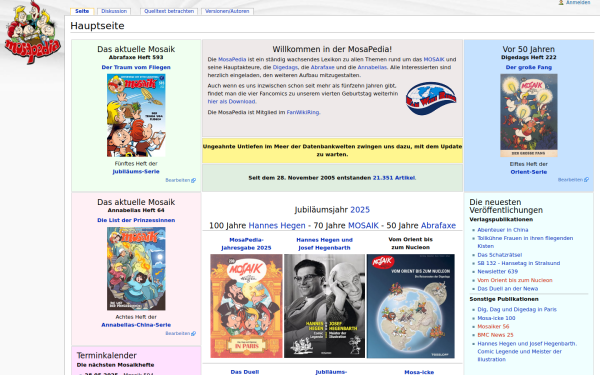The image size is (600, 375).
Task: Open the Digedags link in welcome text
Action: 285,67
